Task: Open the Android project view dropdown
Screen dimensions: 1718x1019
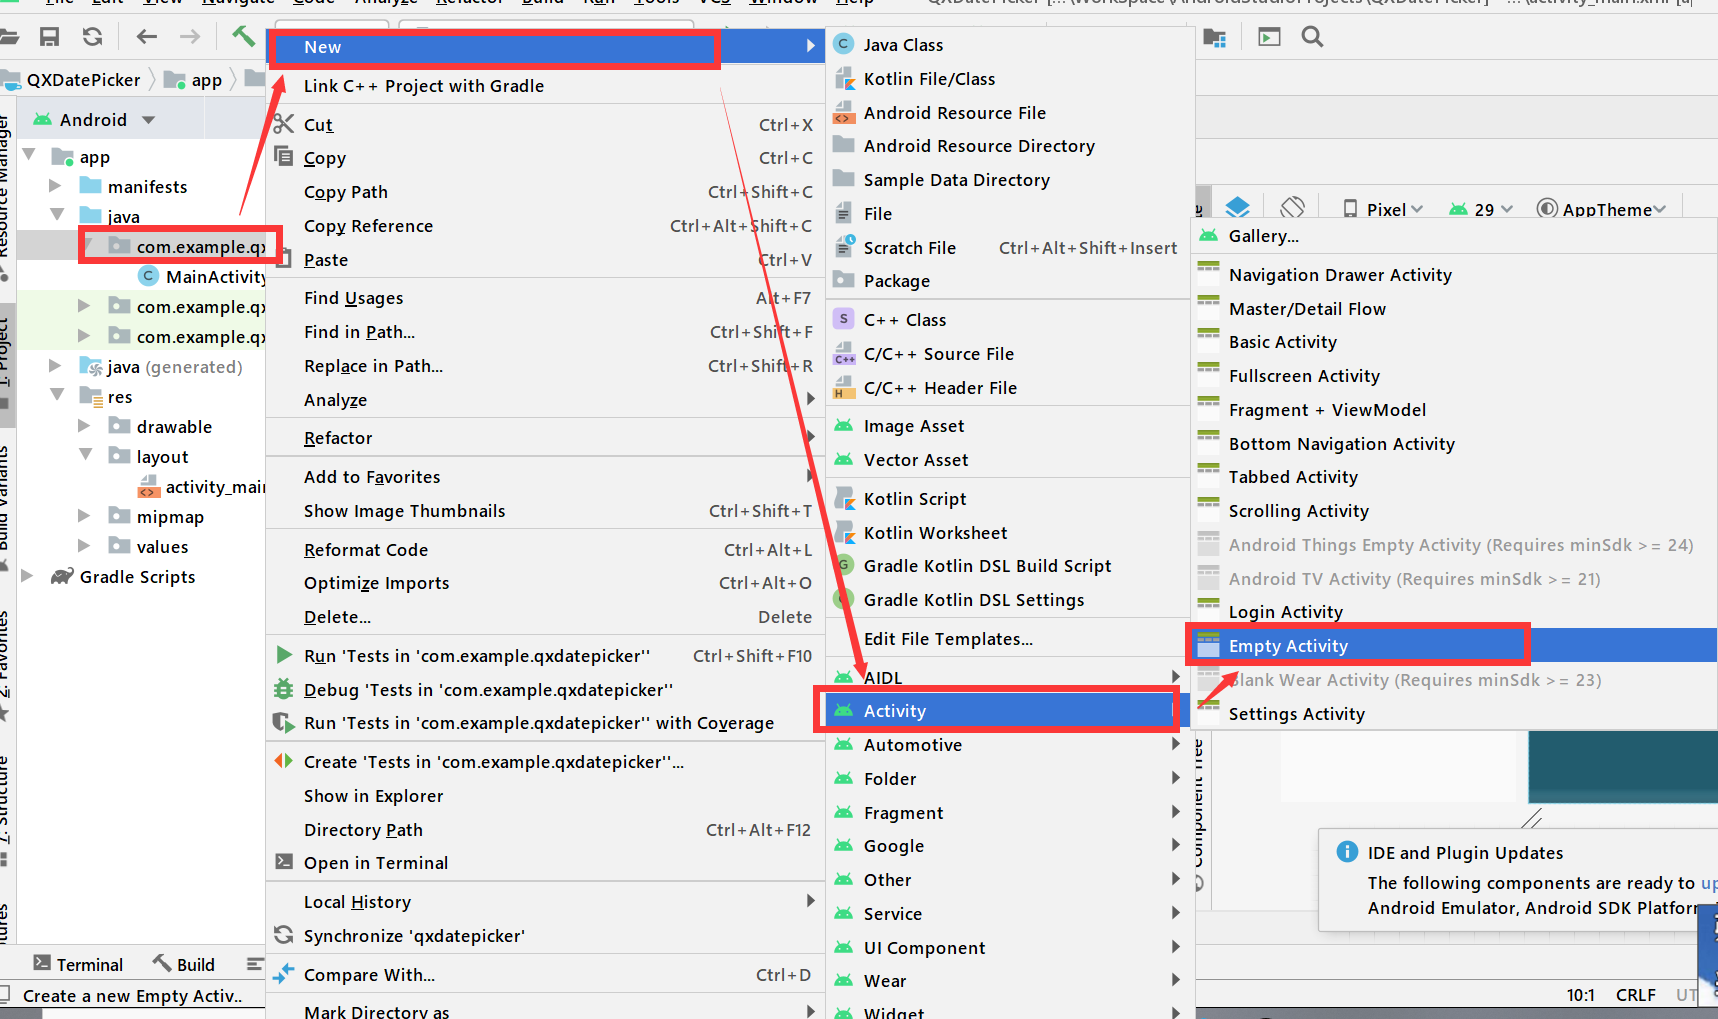Action: point(94,120)
